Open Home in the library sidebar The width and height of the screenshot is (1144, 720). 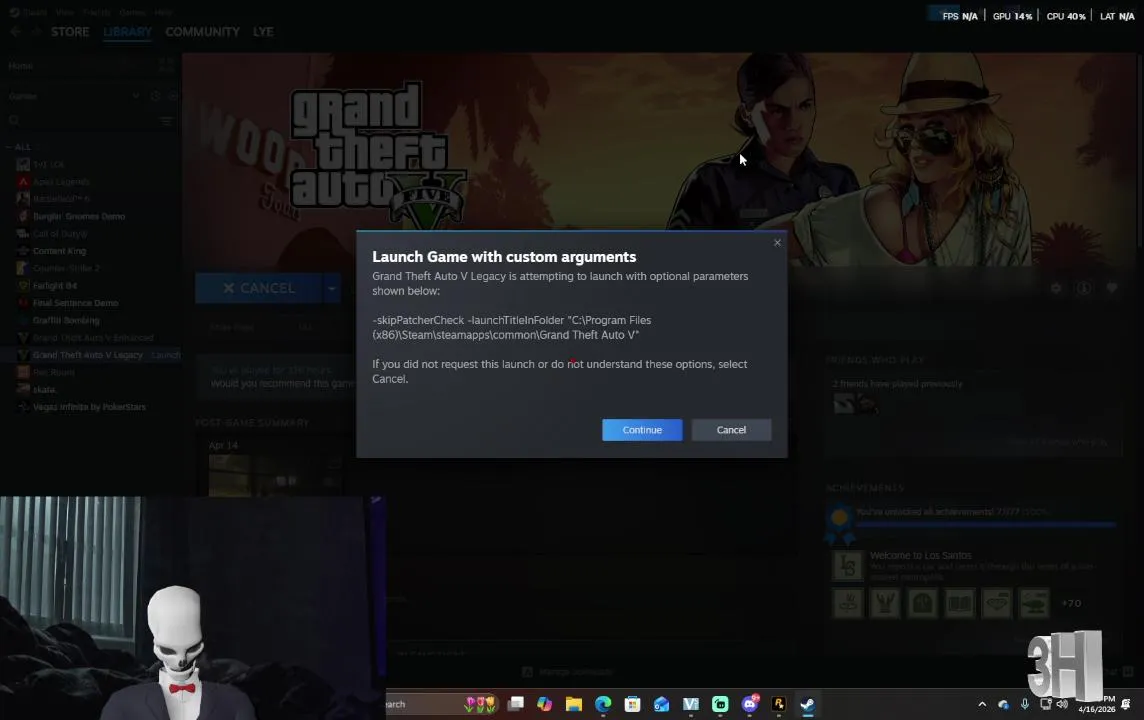tap(20, 66)
